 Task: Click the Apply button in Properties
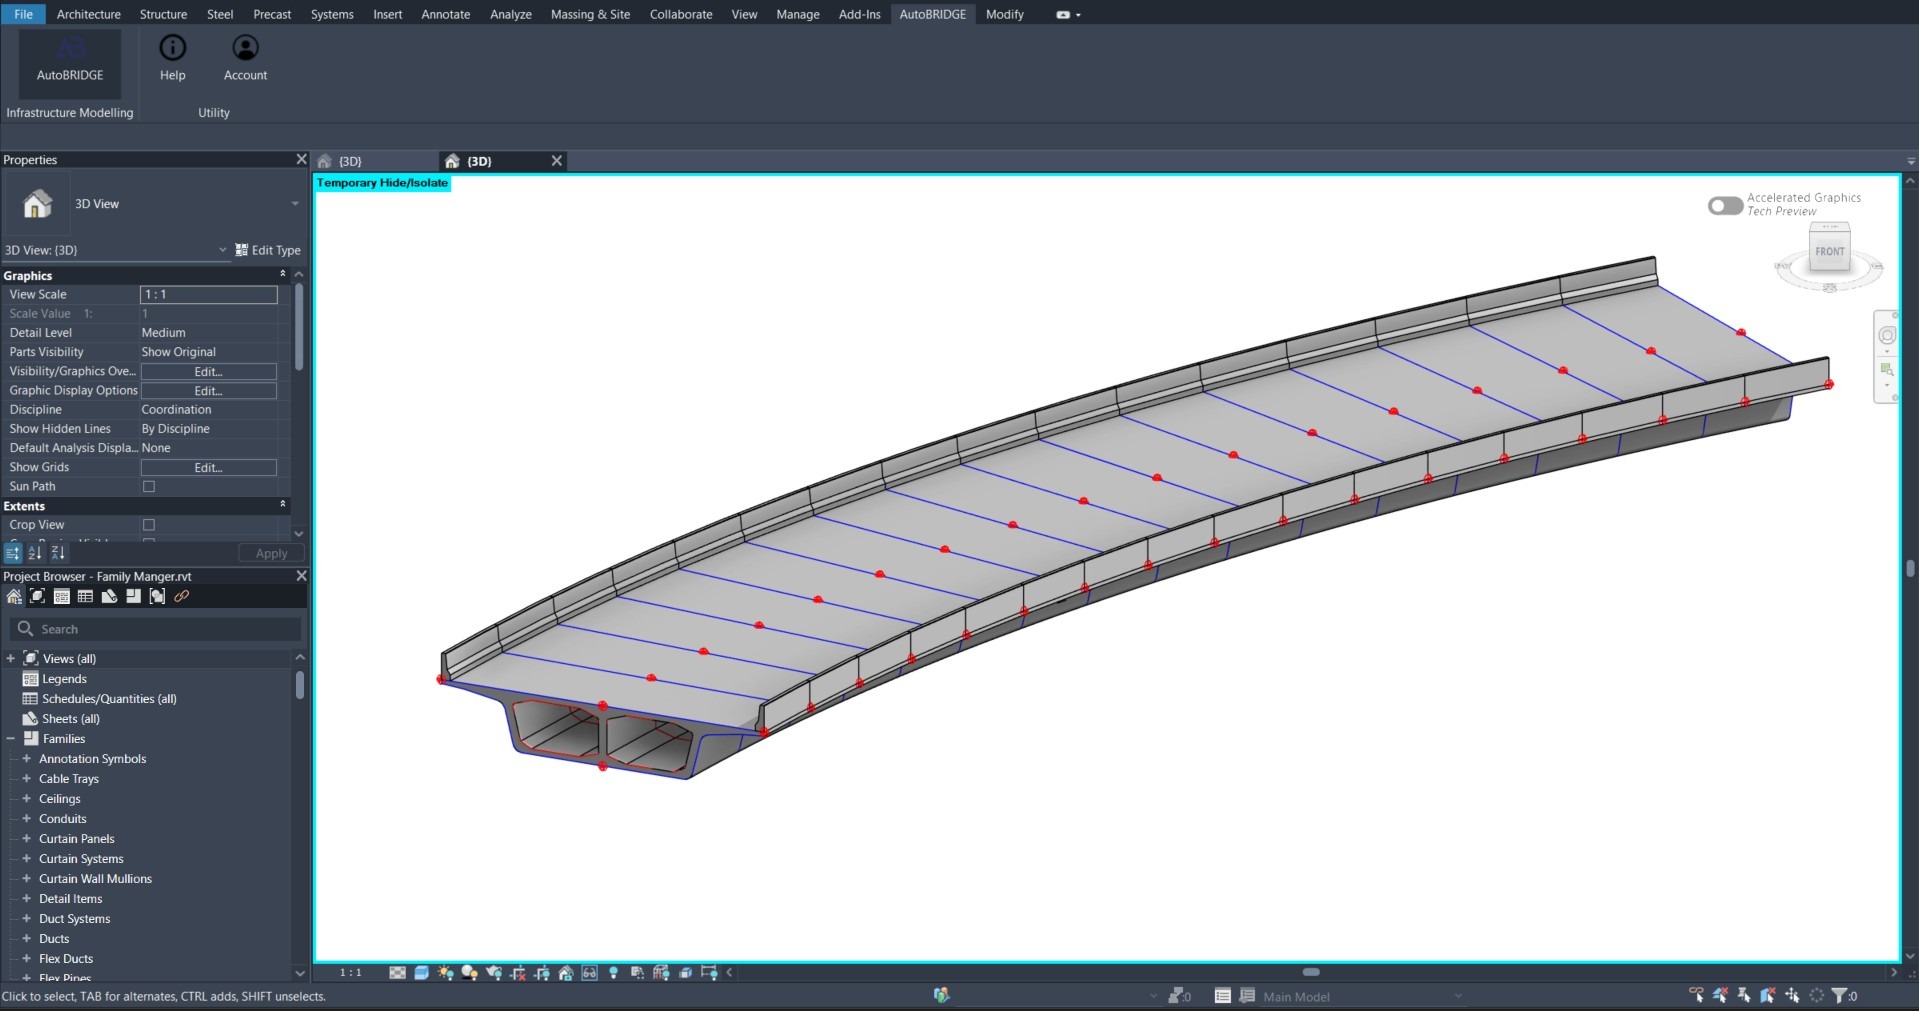(271, 554)
